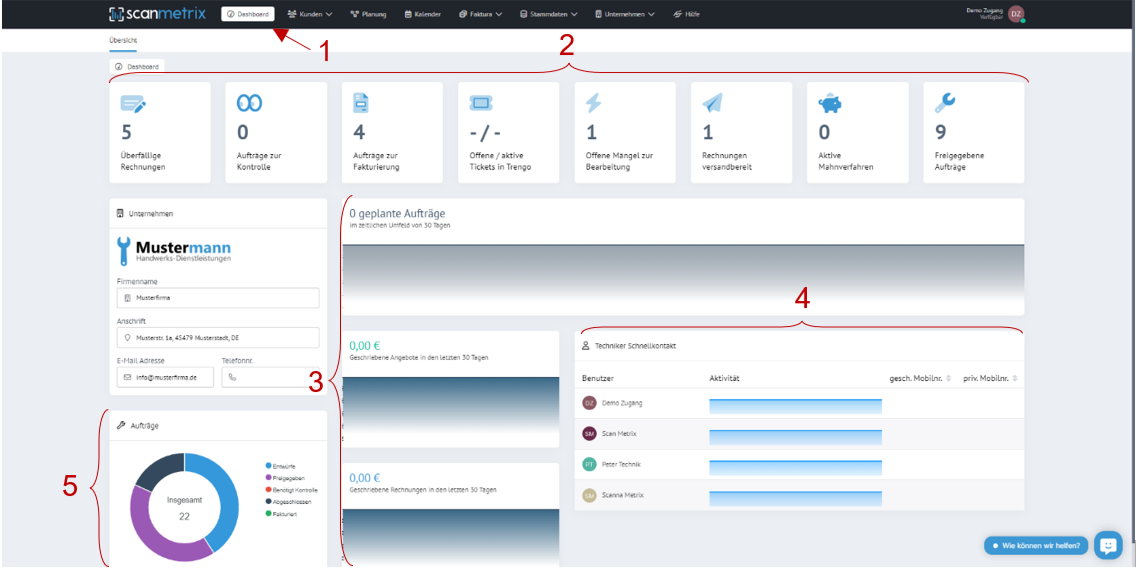Screen dimensions: 1139x569
Task: Click the Telefonnr. input field
Action: [270, 377]
